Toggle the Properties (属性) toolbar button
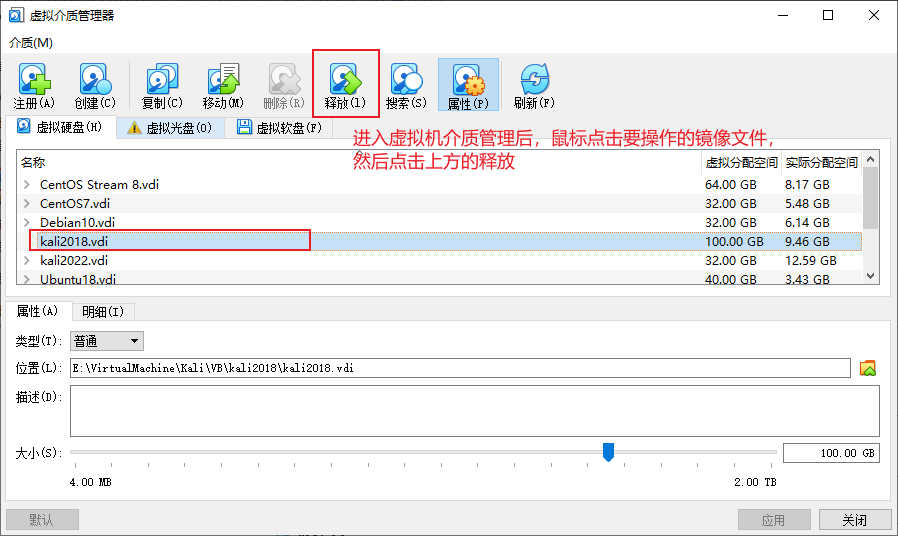 point(467,80)
